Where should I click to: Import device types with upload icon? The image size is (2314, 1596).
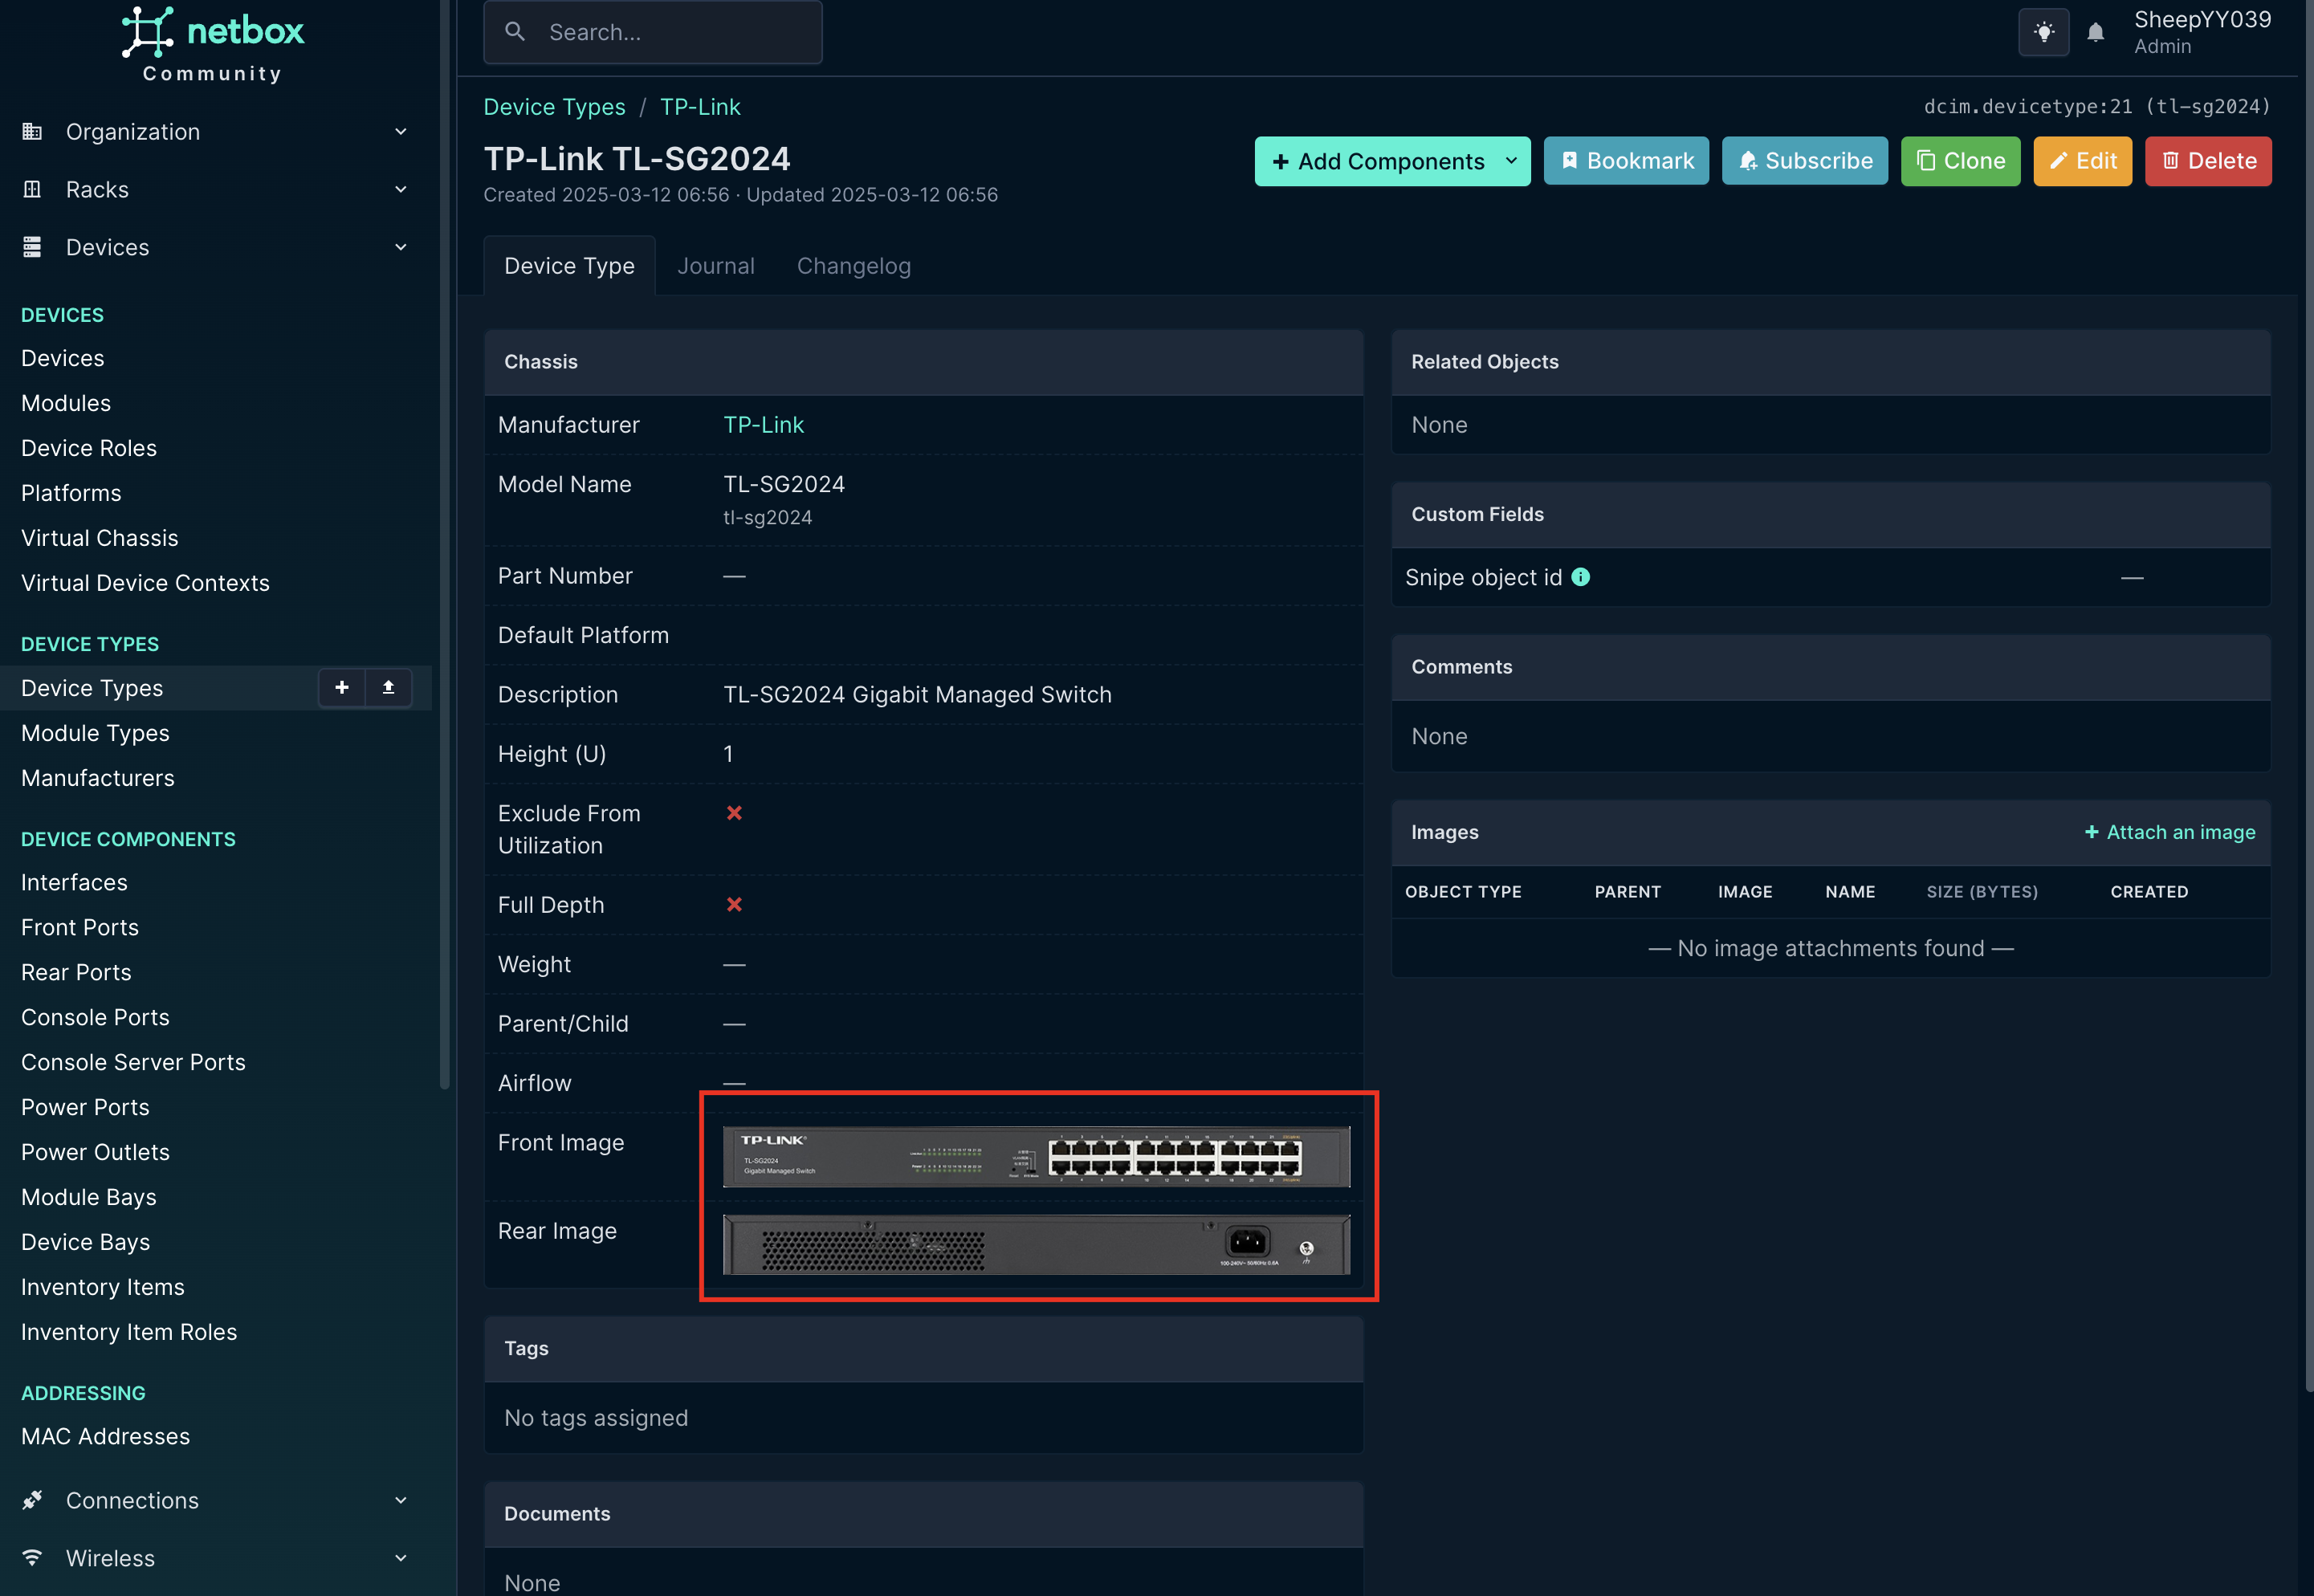pyautogui.click(x=388, y=687)
